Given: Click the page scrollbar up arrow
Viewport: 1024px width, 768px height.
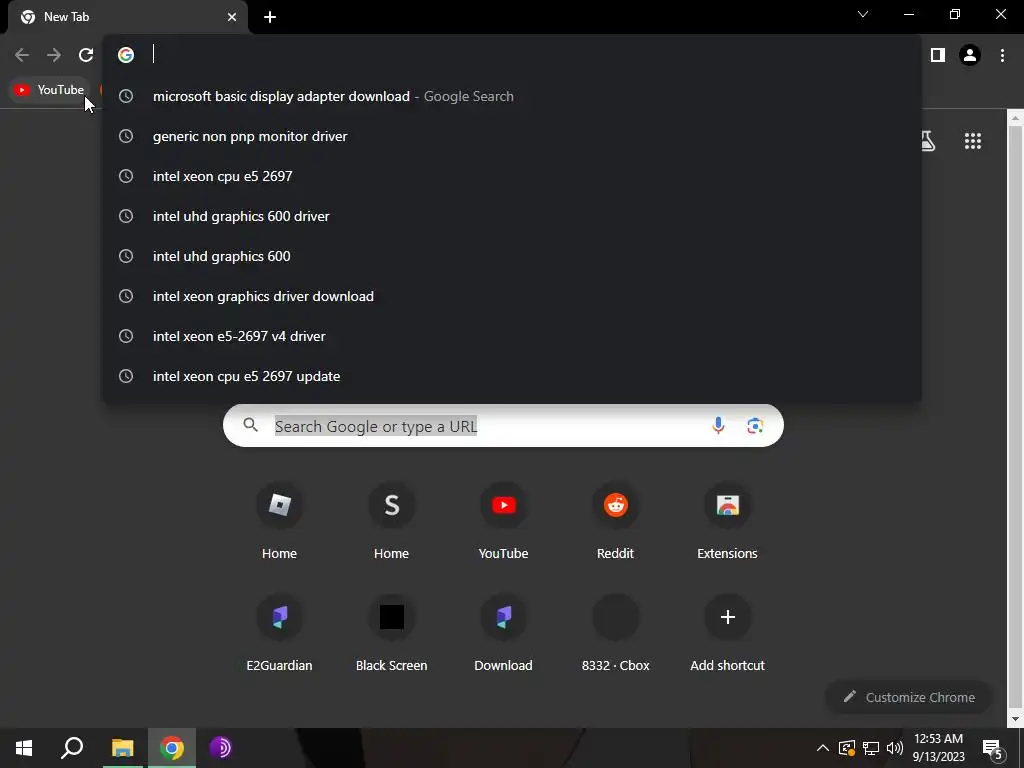Looking at the screenshot, I should (x=1016, y=118).
